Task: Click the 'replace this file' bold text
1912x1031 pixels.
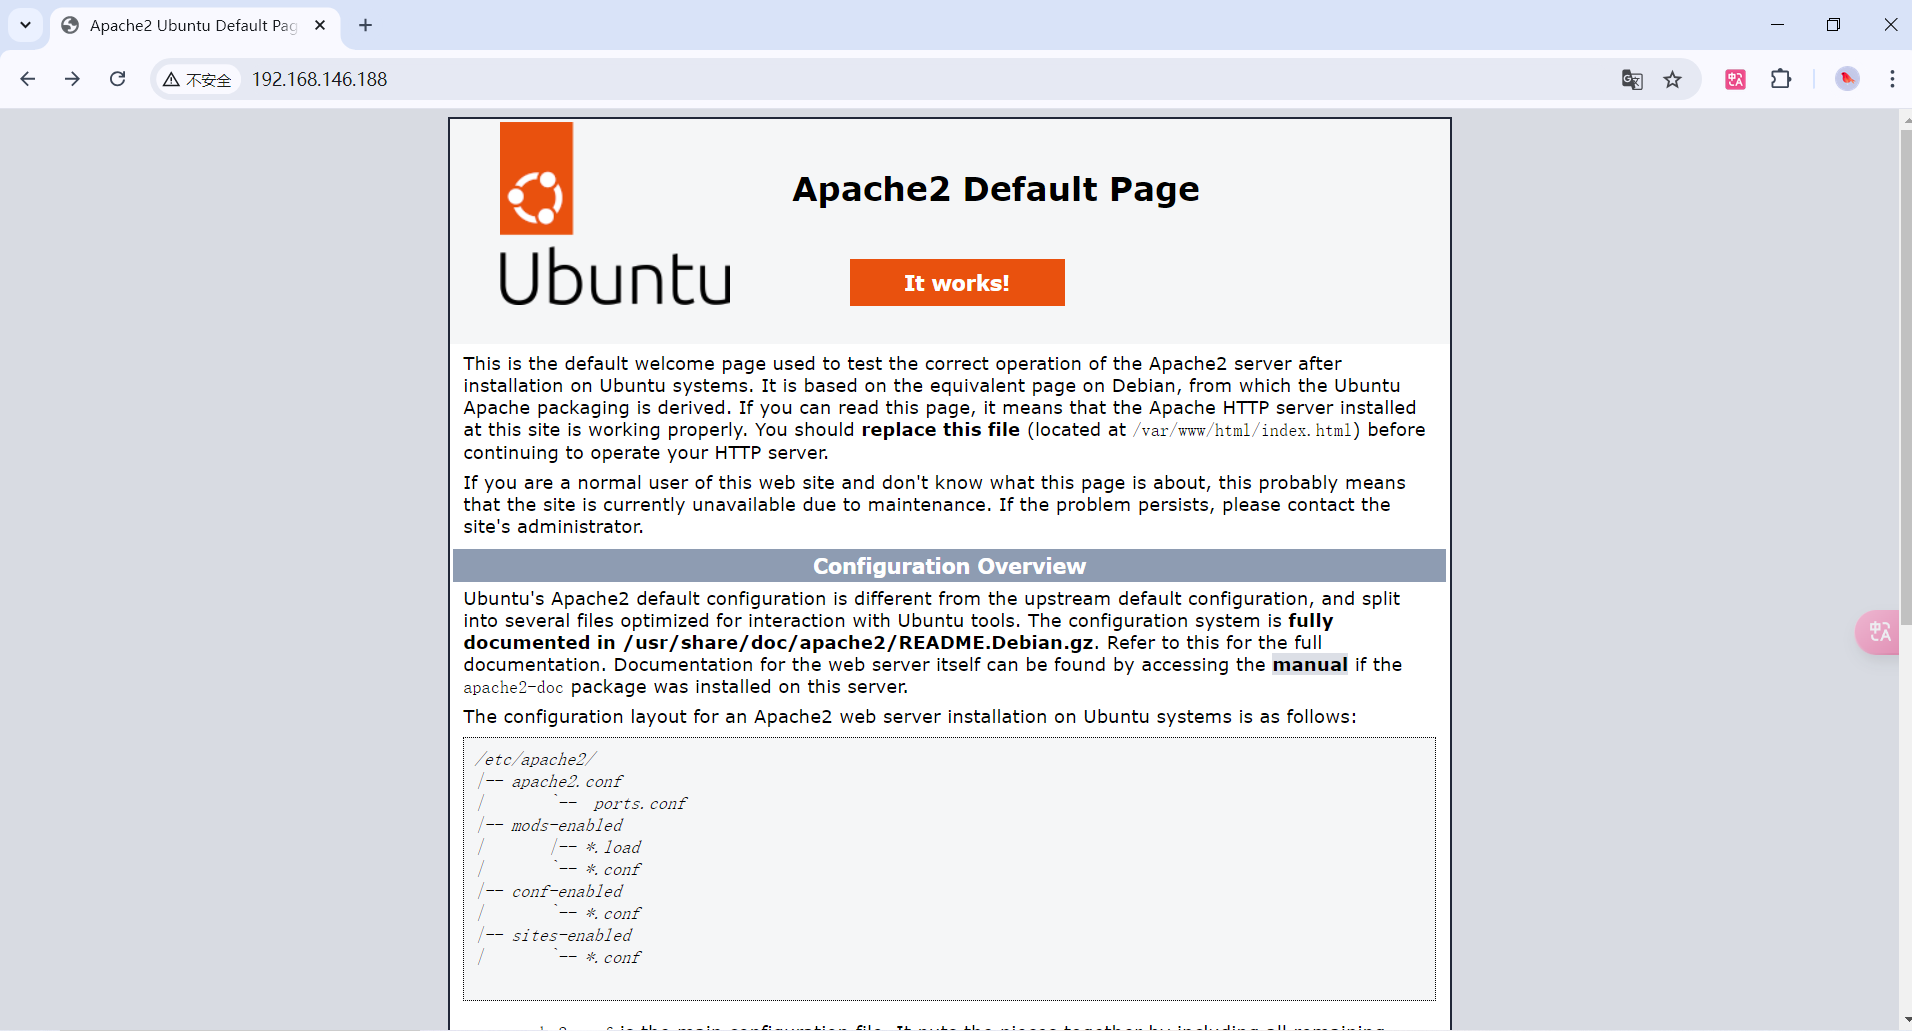Action: (x=941, y=430)
